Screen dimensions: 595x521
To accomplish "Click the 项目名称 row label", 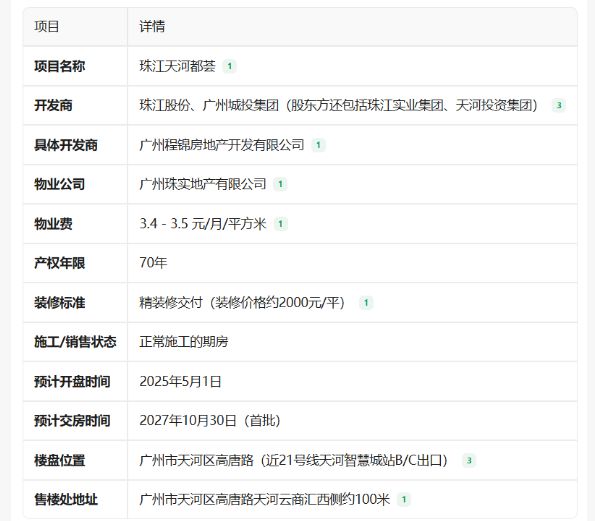I will [x=60, y=66].
